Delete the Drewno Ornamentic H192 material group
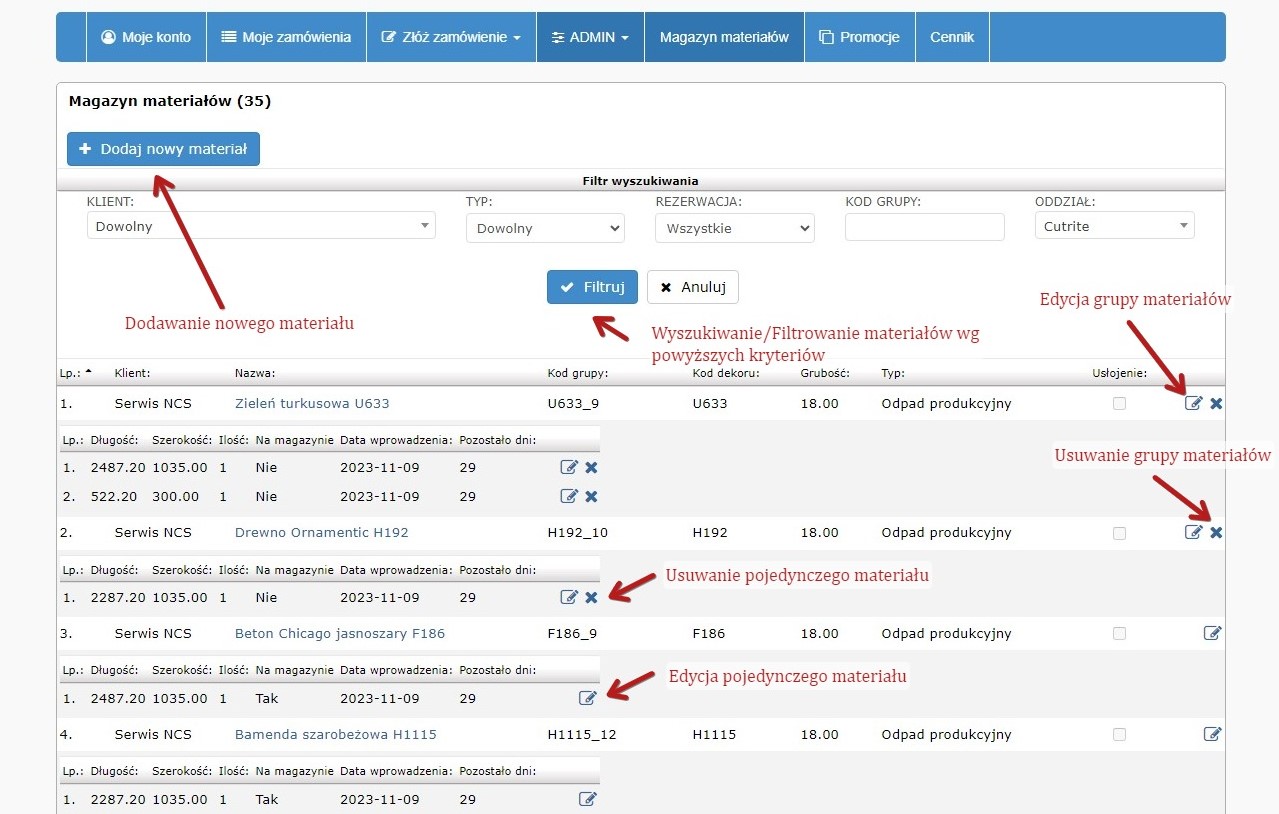The height and width of the screenshot is (814, 1279). point(1216,533)
